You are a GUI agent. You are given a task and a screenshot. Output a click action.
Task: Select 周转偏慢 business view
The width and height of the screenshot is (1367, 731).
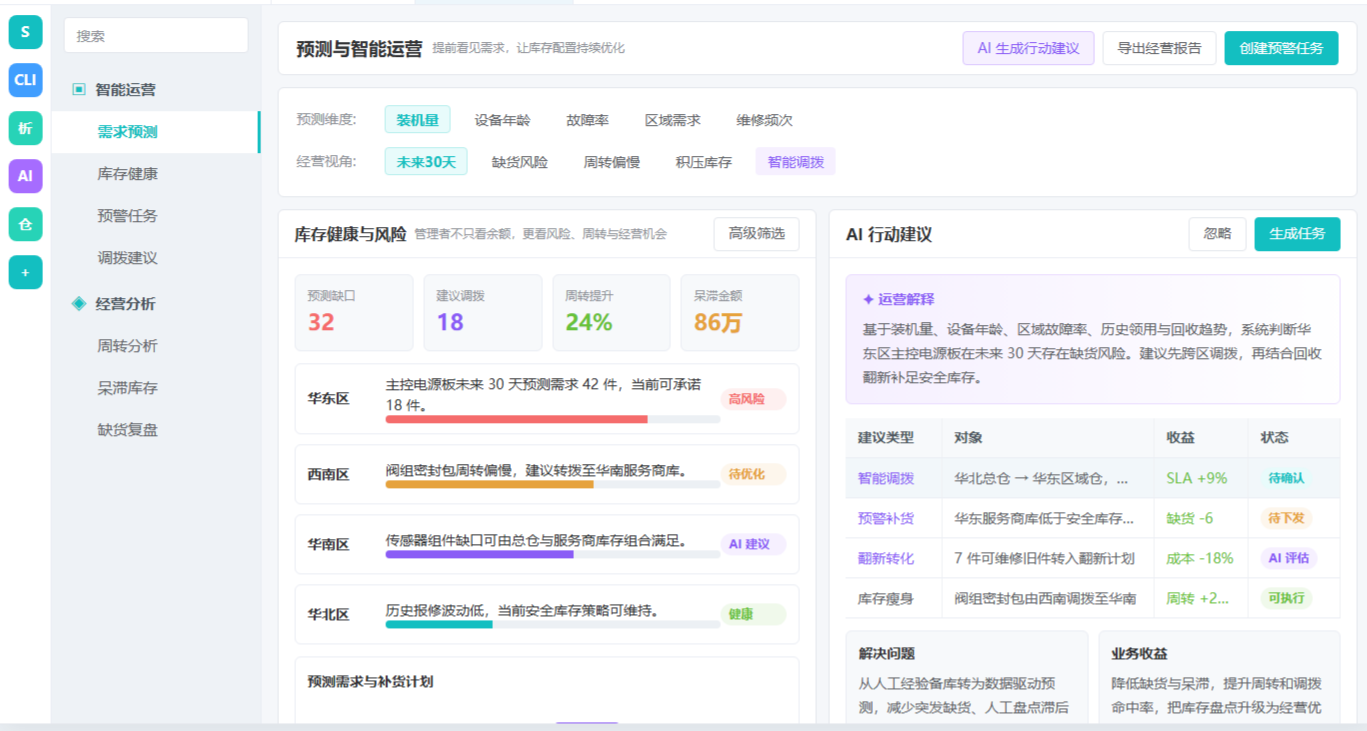(x=612, y=162)
